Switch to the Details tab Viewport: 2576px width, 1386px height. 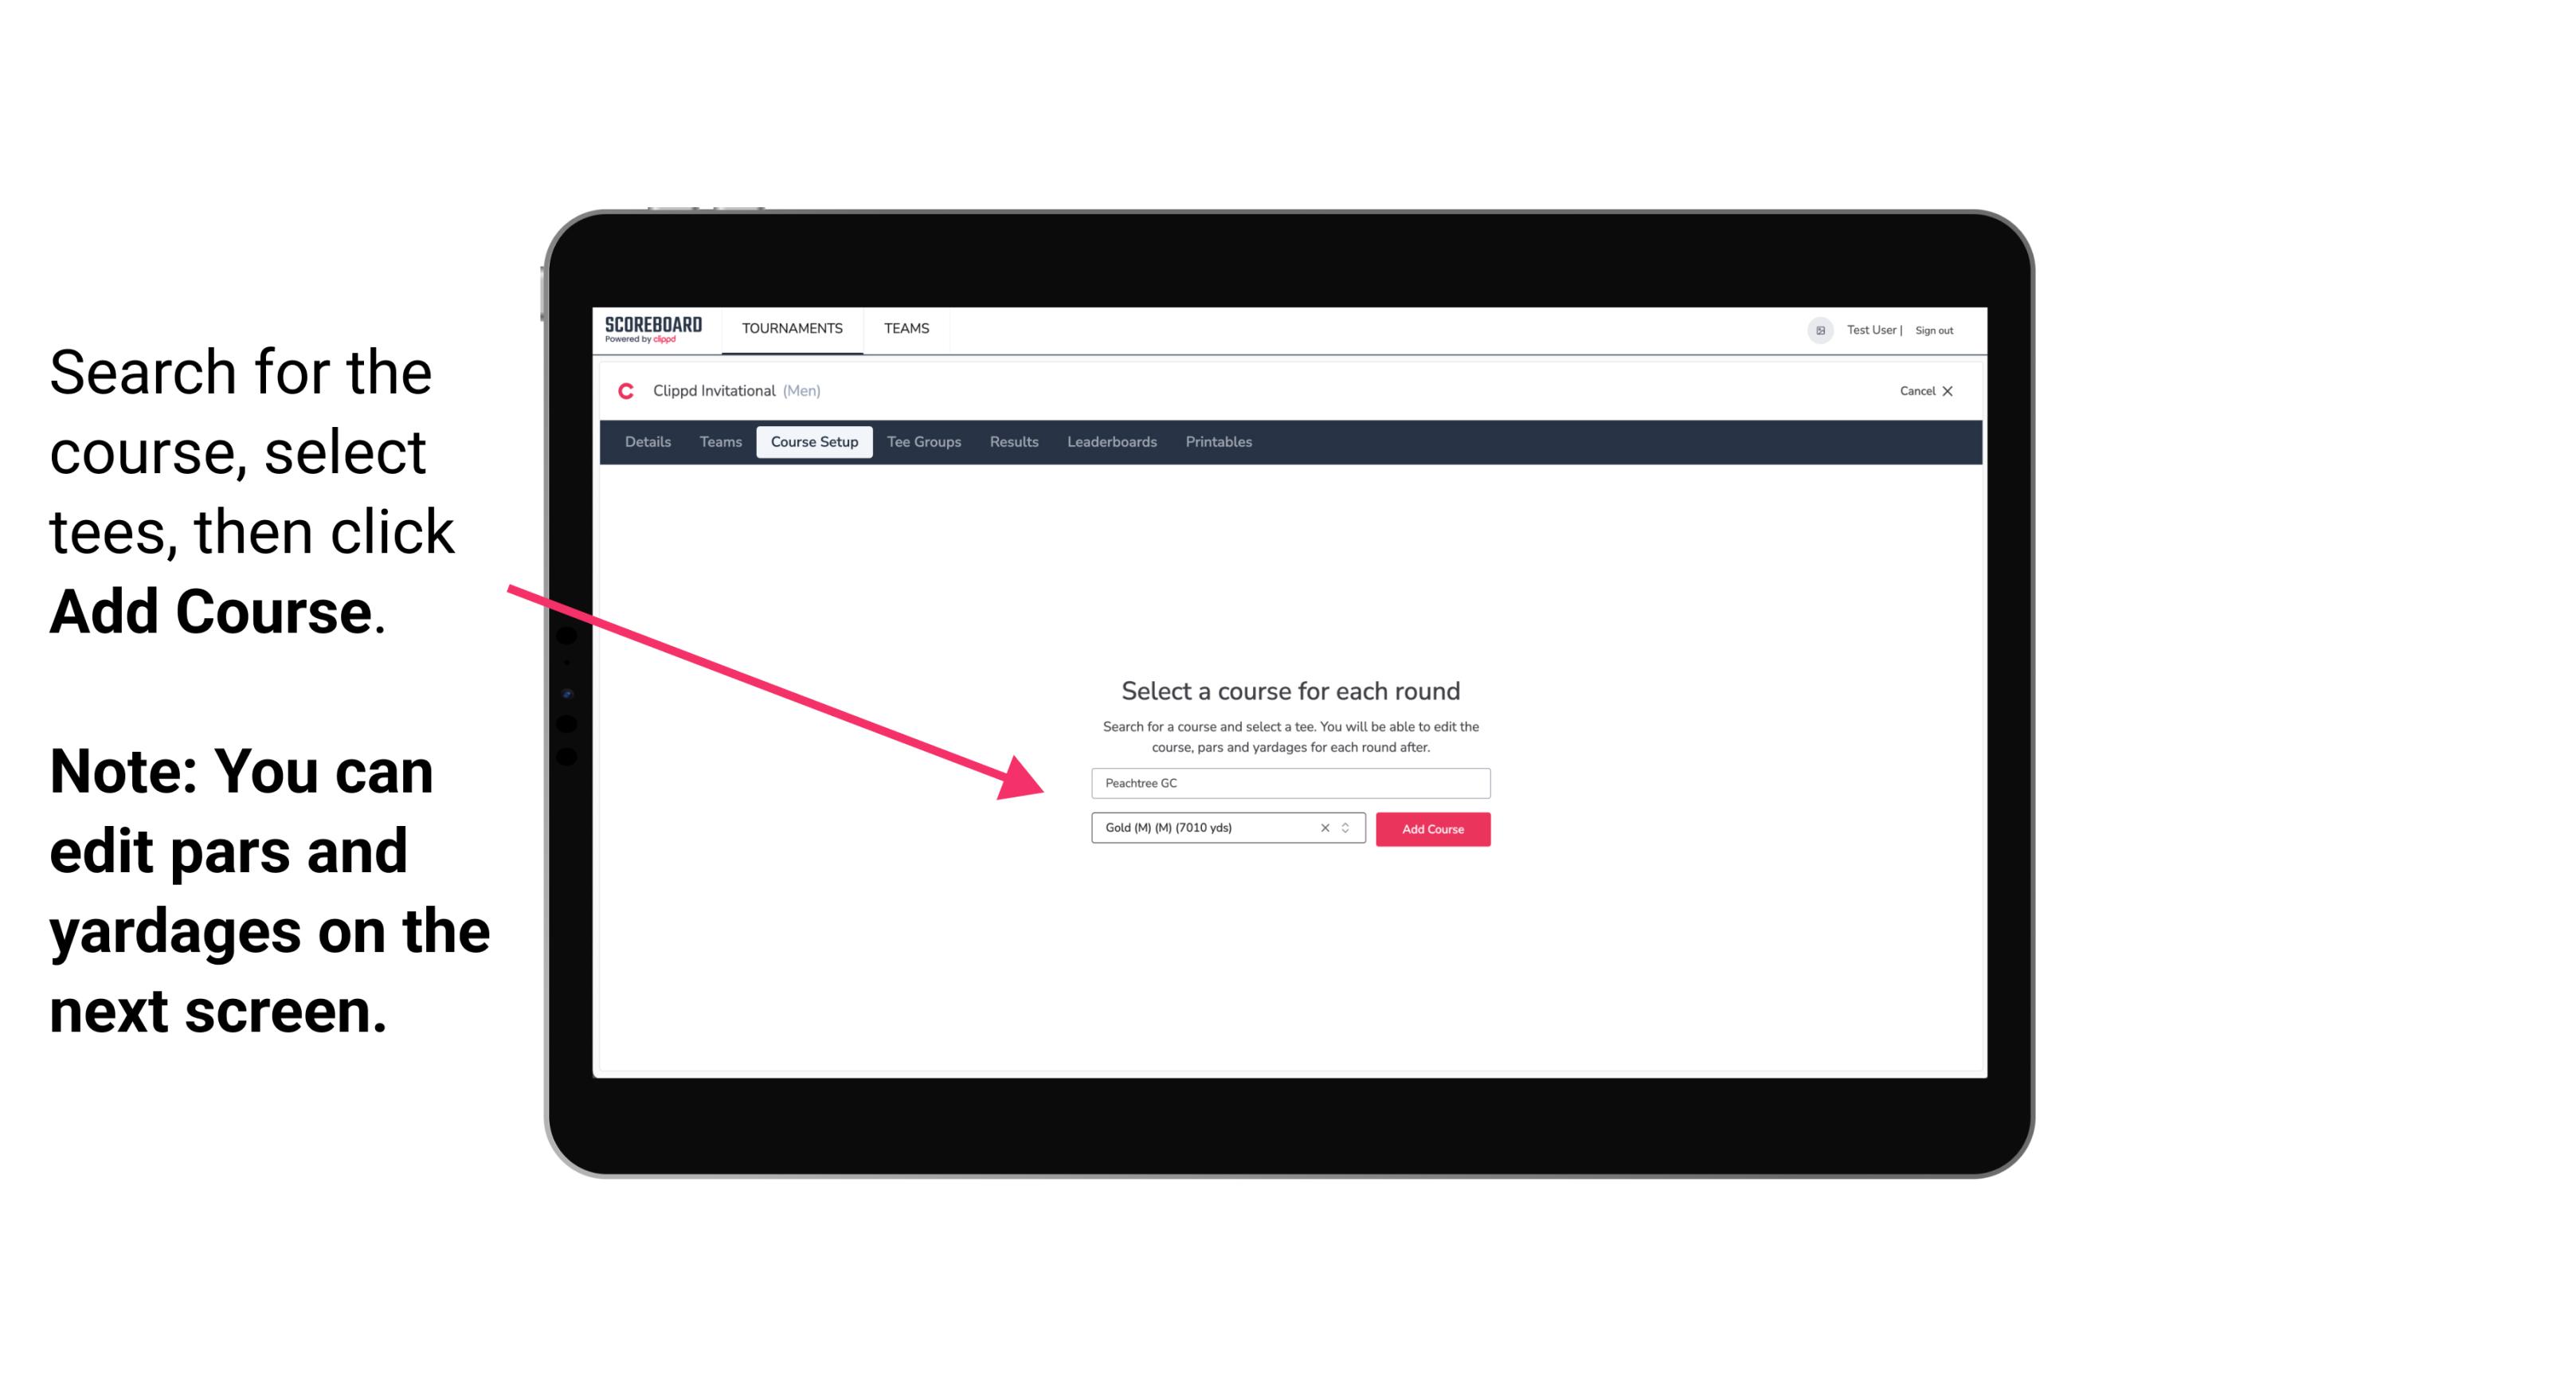pos(647,442)
